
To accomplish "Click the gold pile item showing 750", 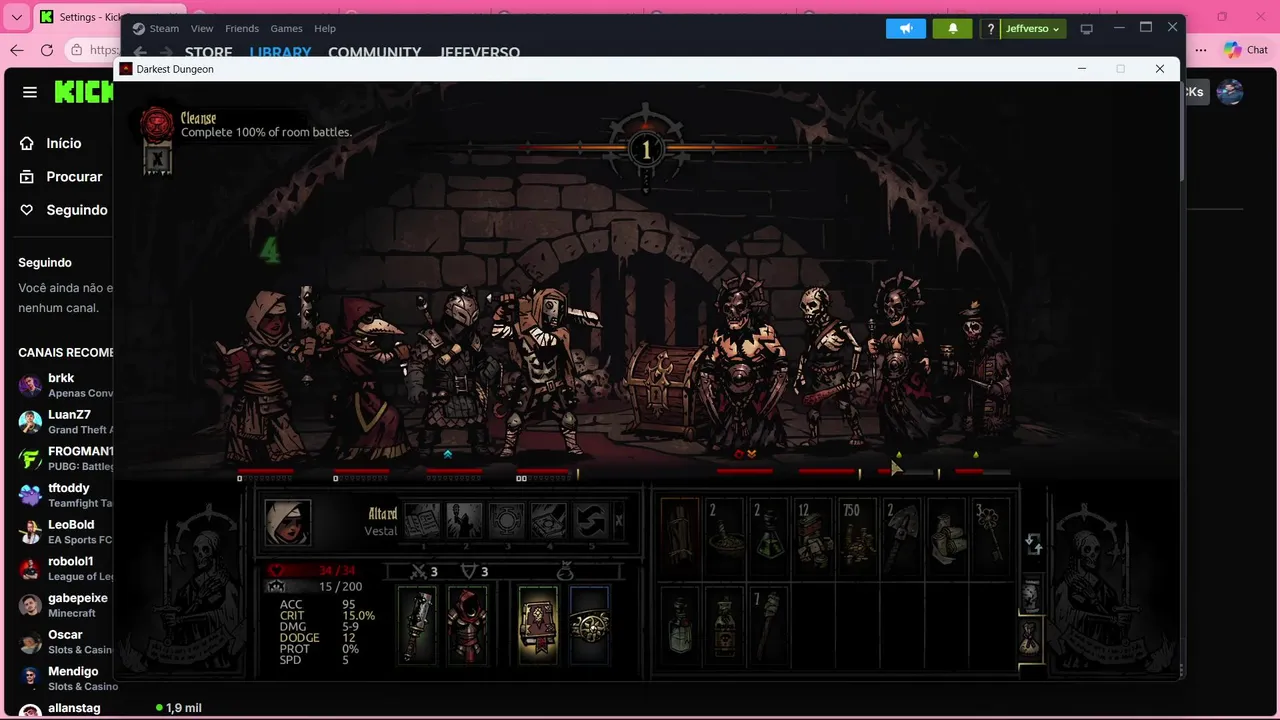I will [856, 538].
